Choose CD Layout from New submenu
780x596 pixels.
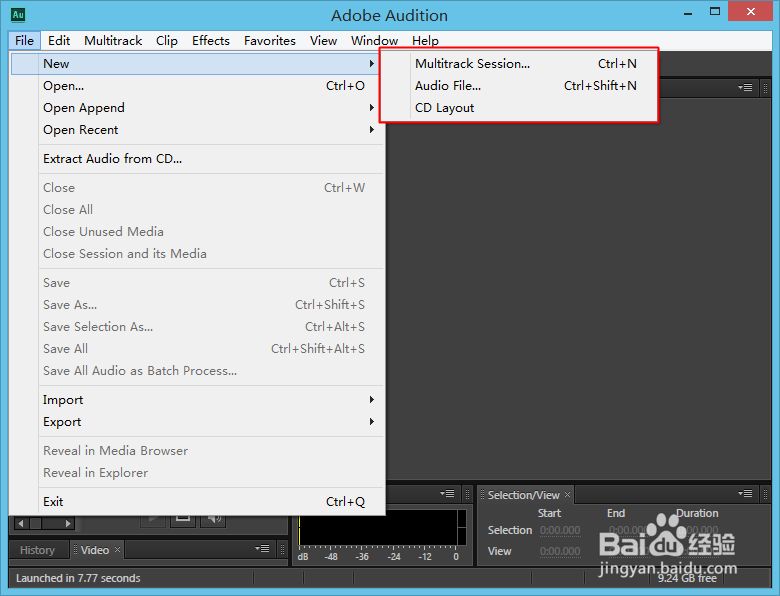519,107
